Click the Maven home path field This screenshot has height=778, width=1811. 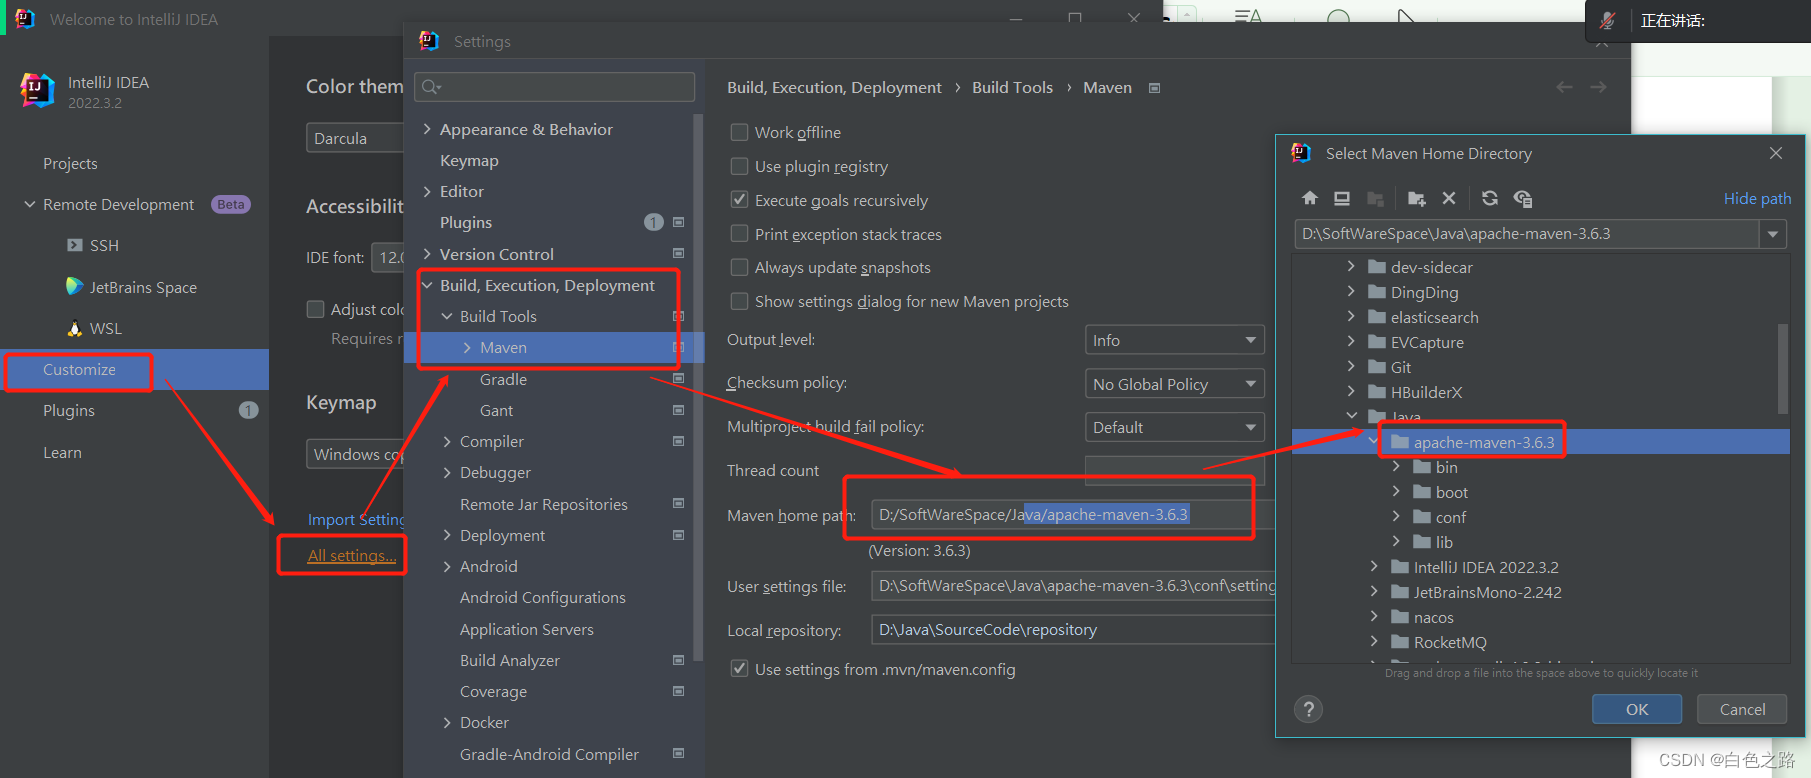click(x=1072, y=514)
